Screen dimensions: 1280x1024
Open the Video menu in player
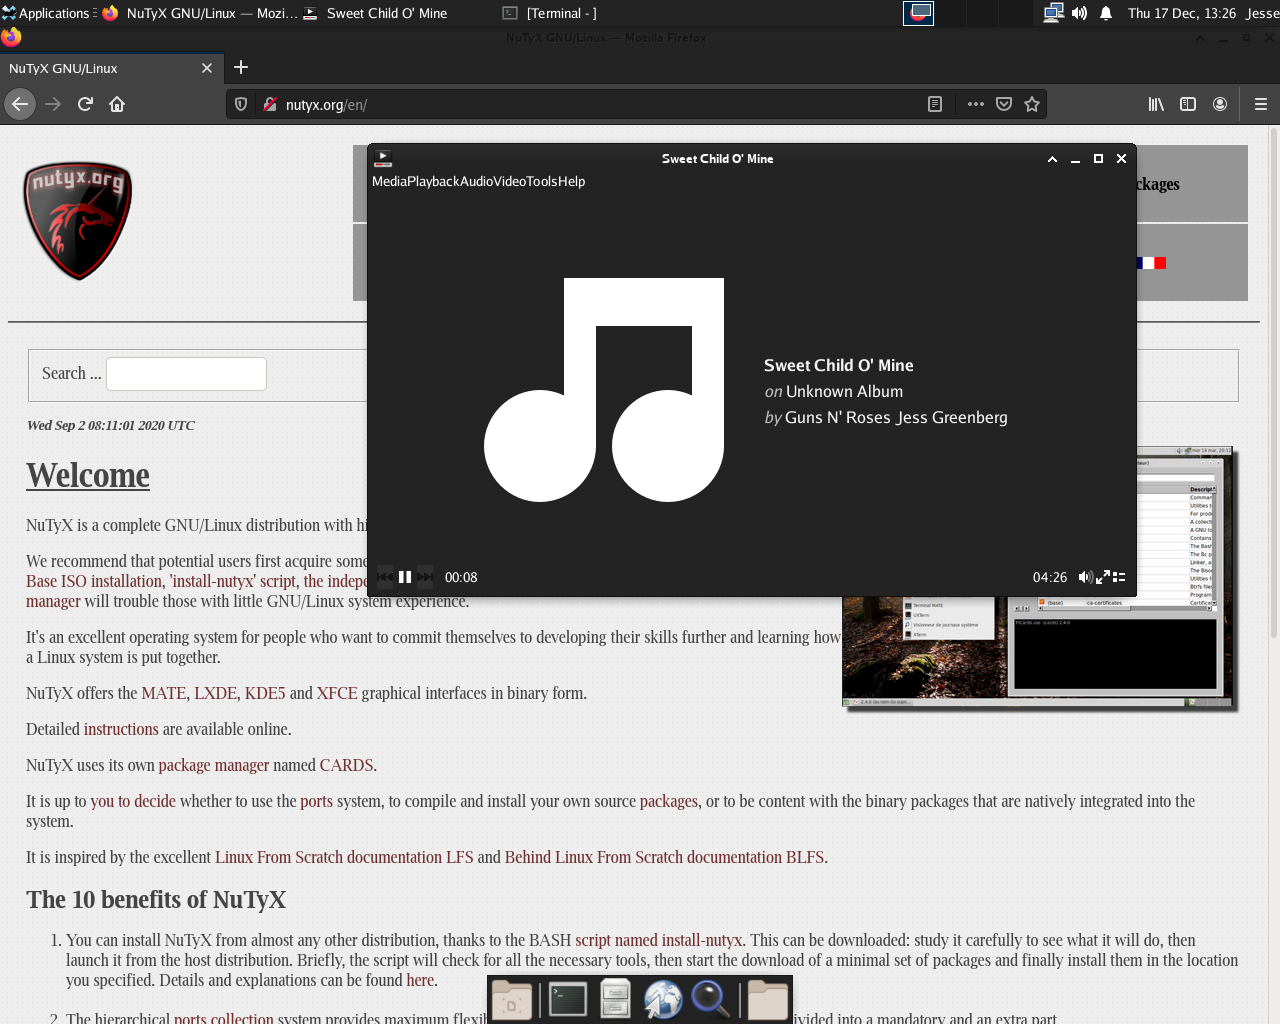pyautogui.click(x=511, y=181)
